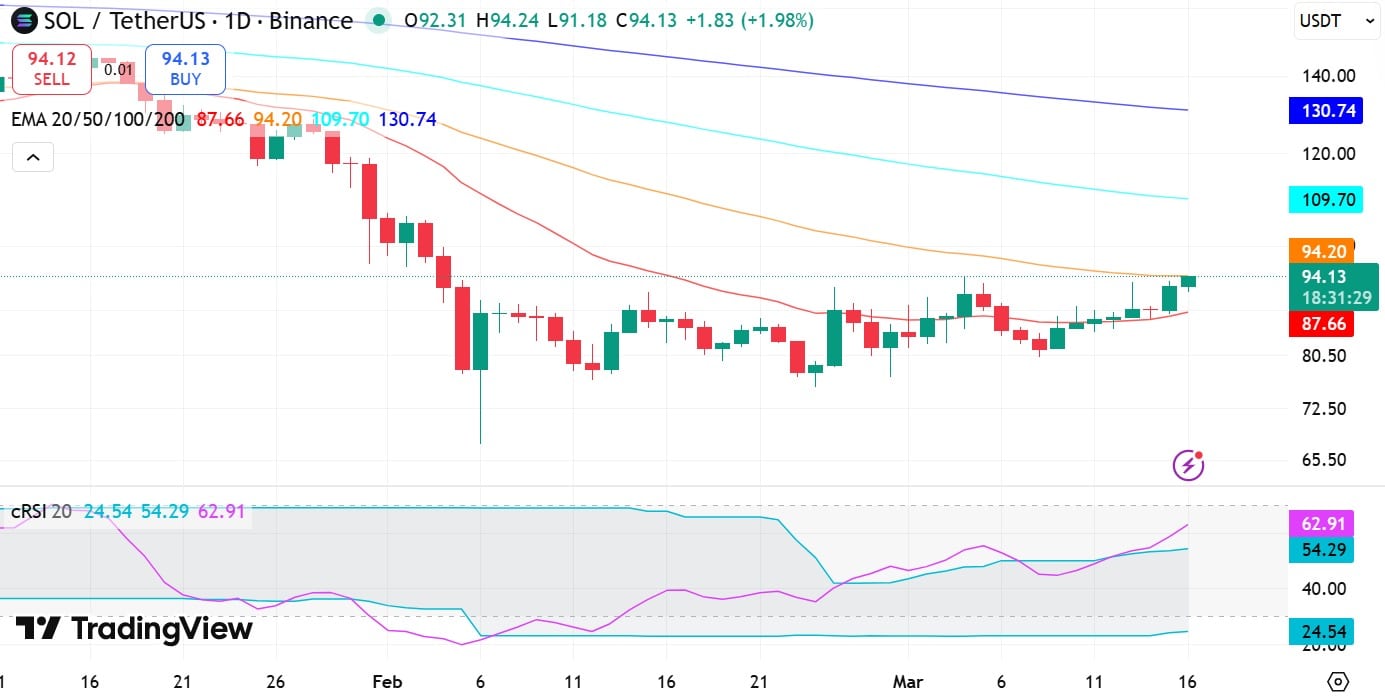Click the green market status dot
Viewport: 1385px width, 696px height.
(377, 20)
